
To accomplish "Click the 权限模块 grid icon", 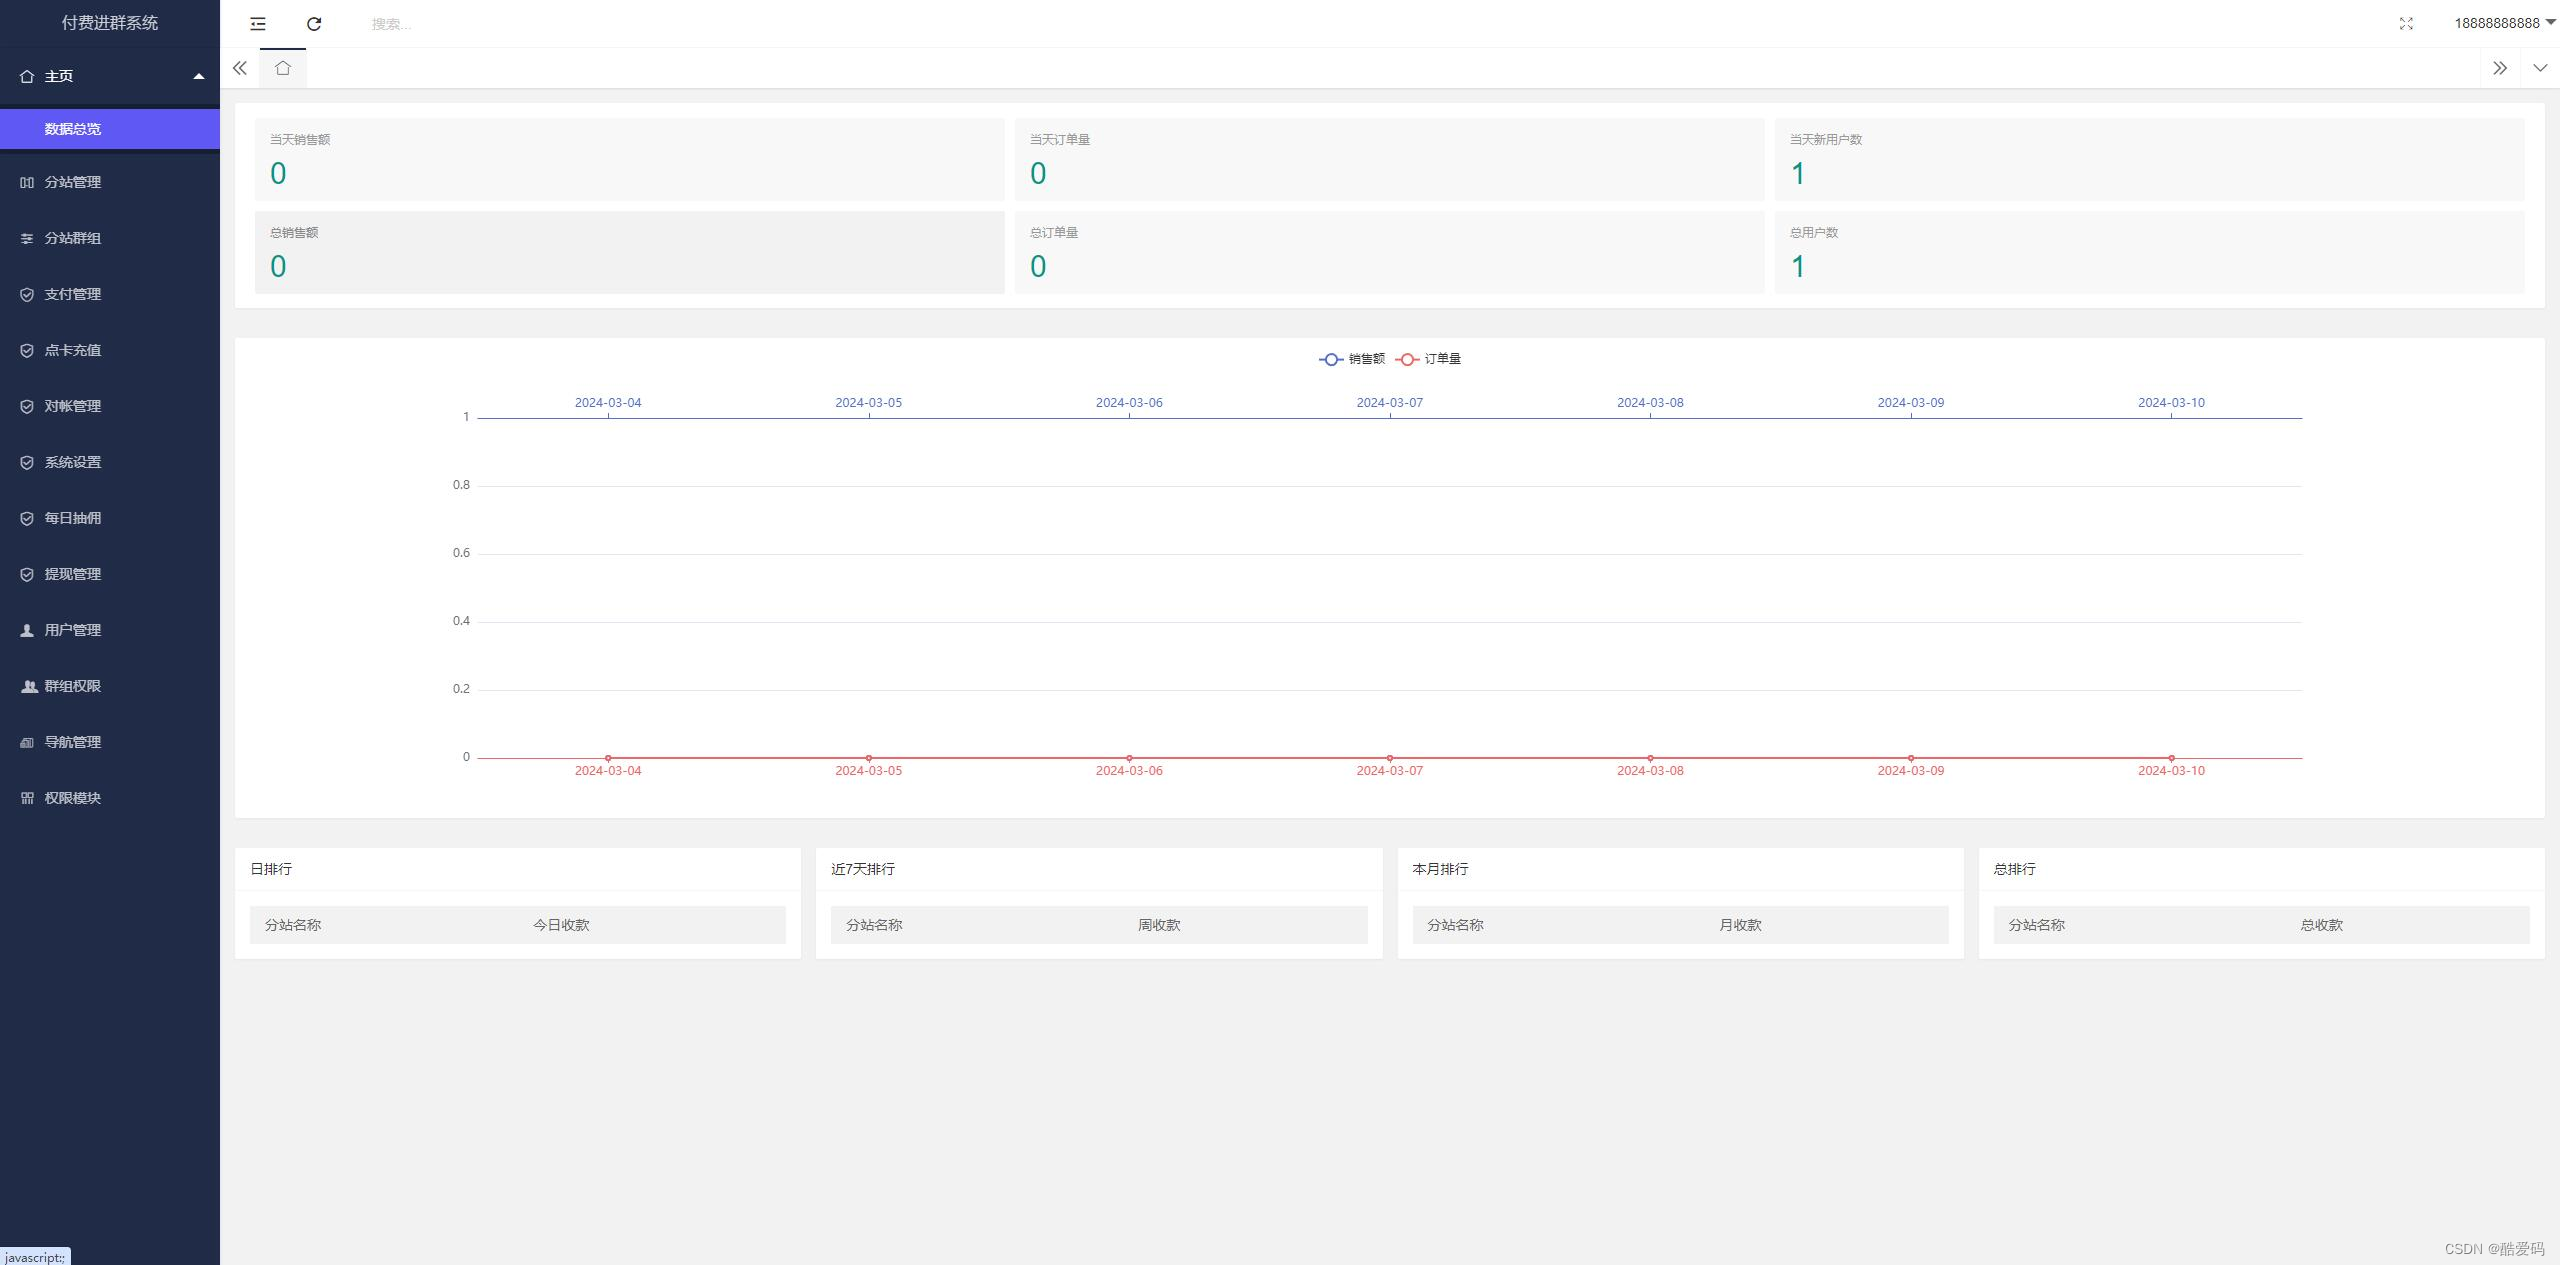I will coord(27,798).
